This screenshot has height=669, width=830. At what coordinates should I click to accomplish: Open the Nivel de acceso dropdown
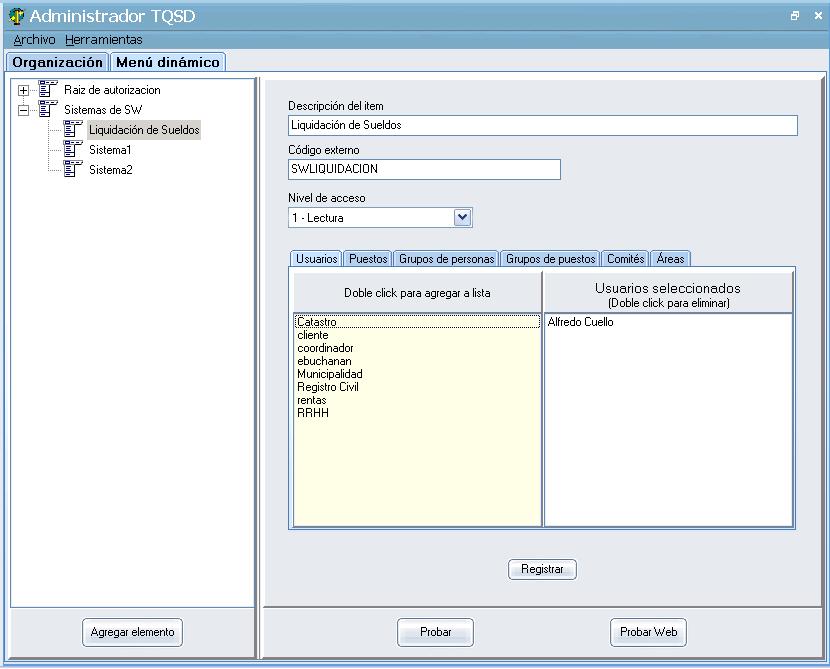(x=462, y=217)
